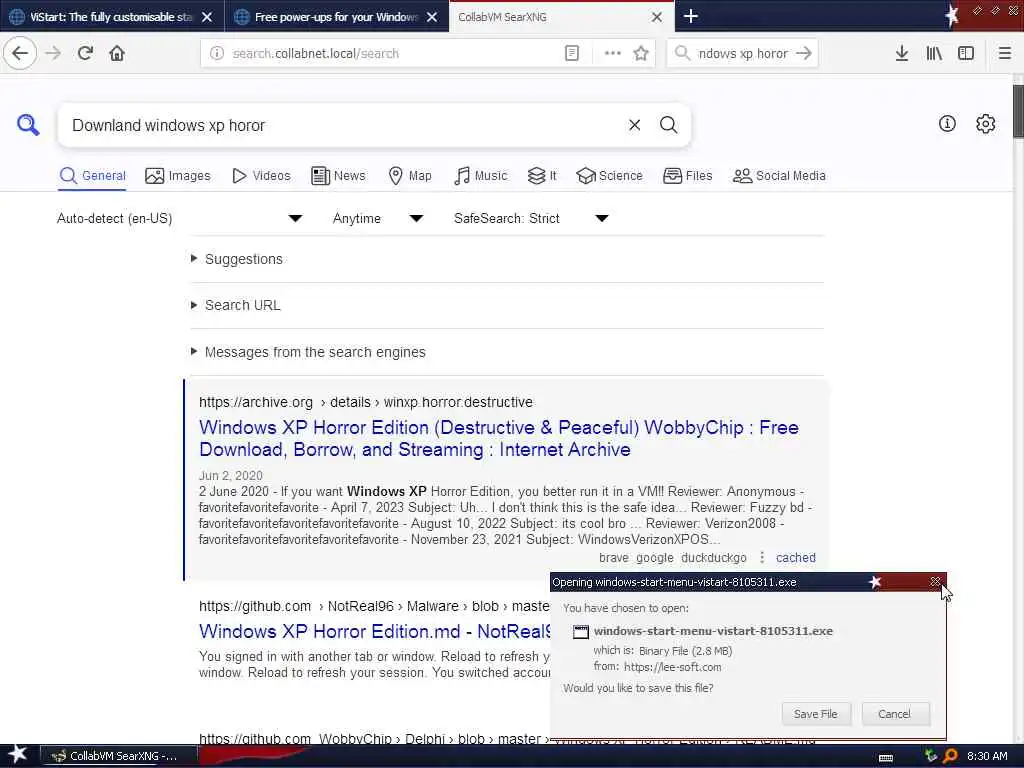Open the Anytime time range dropdown
This screenshot has width=1024, height=768.
378,218
